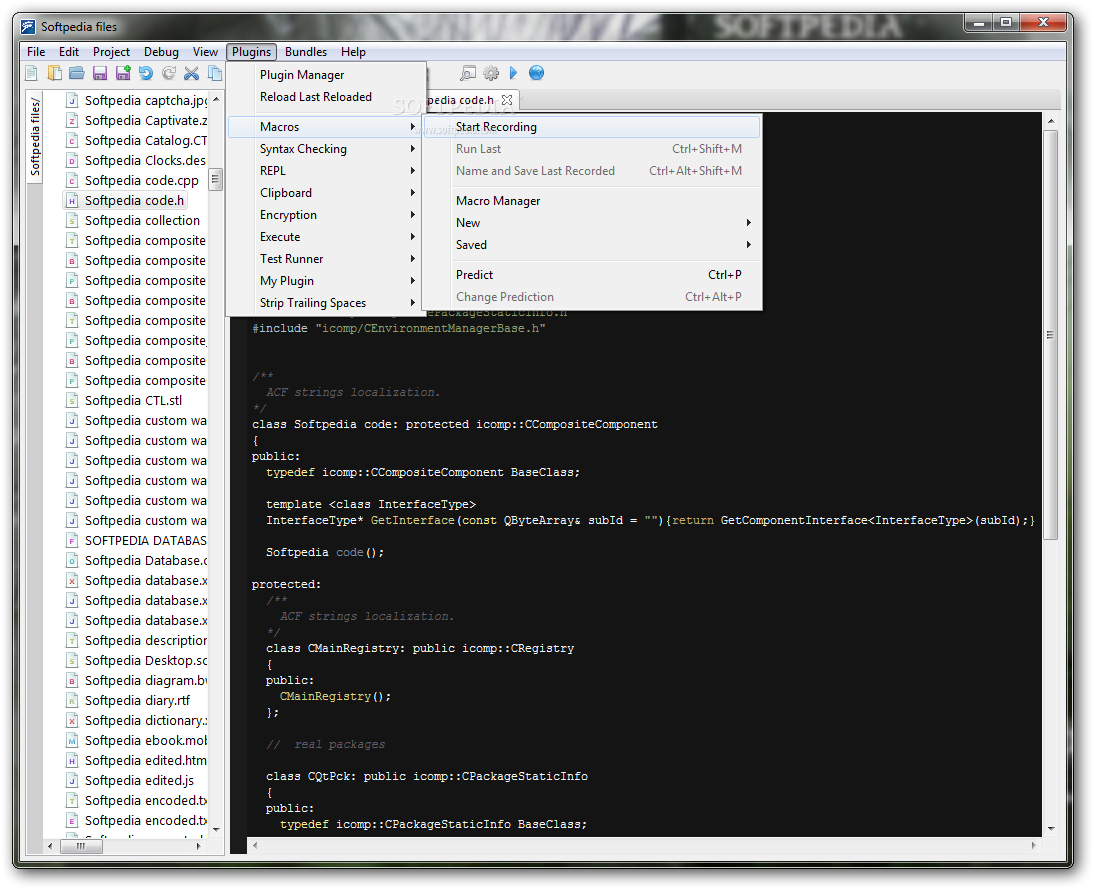This screenshot has height=889, width=1094.
Task: Click the New File toolbar icon
Action: click(31, 73)
